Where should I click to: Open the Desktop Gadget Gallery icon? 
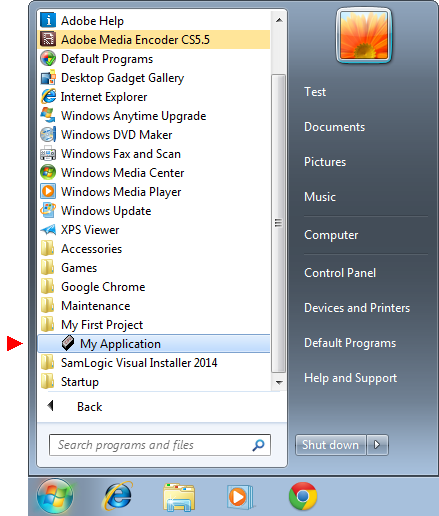48,78
